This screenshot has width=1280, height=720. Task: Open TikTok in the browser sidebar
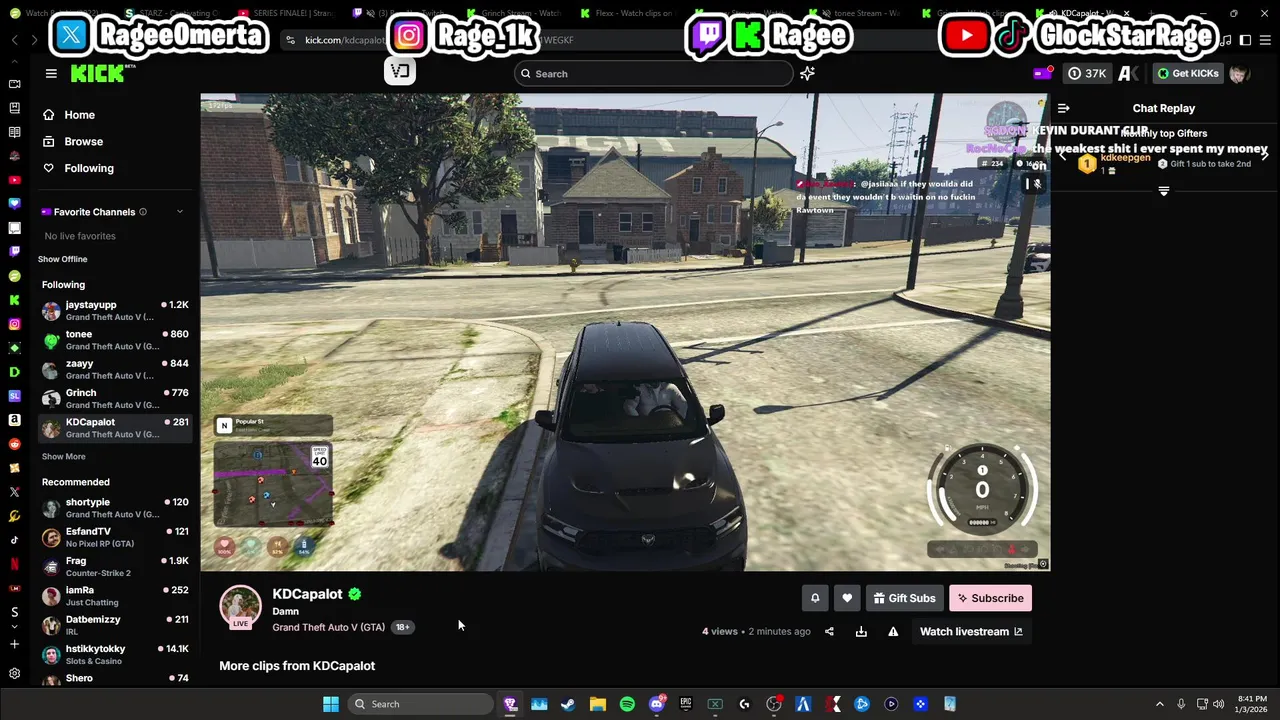(14, 540)
